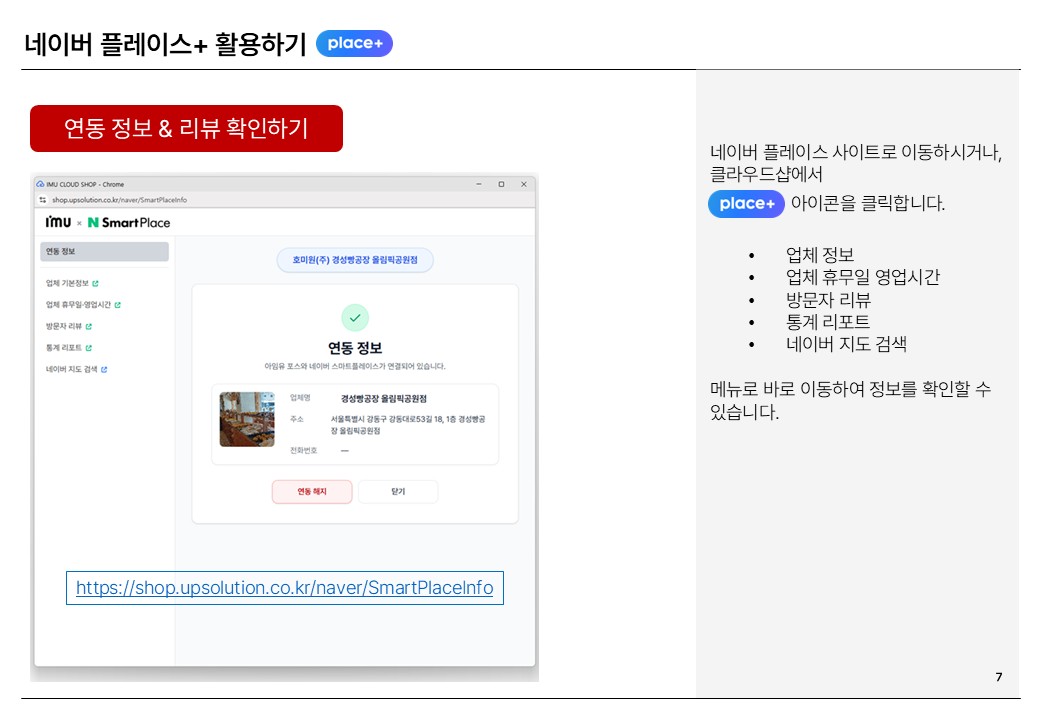The width and height of the screenshot is (1040, 720).
Task: Maximize the IMU CLOUD SHOP Chrome window
Action: coord(501,185)
